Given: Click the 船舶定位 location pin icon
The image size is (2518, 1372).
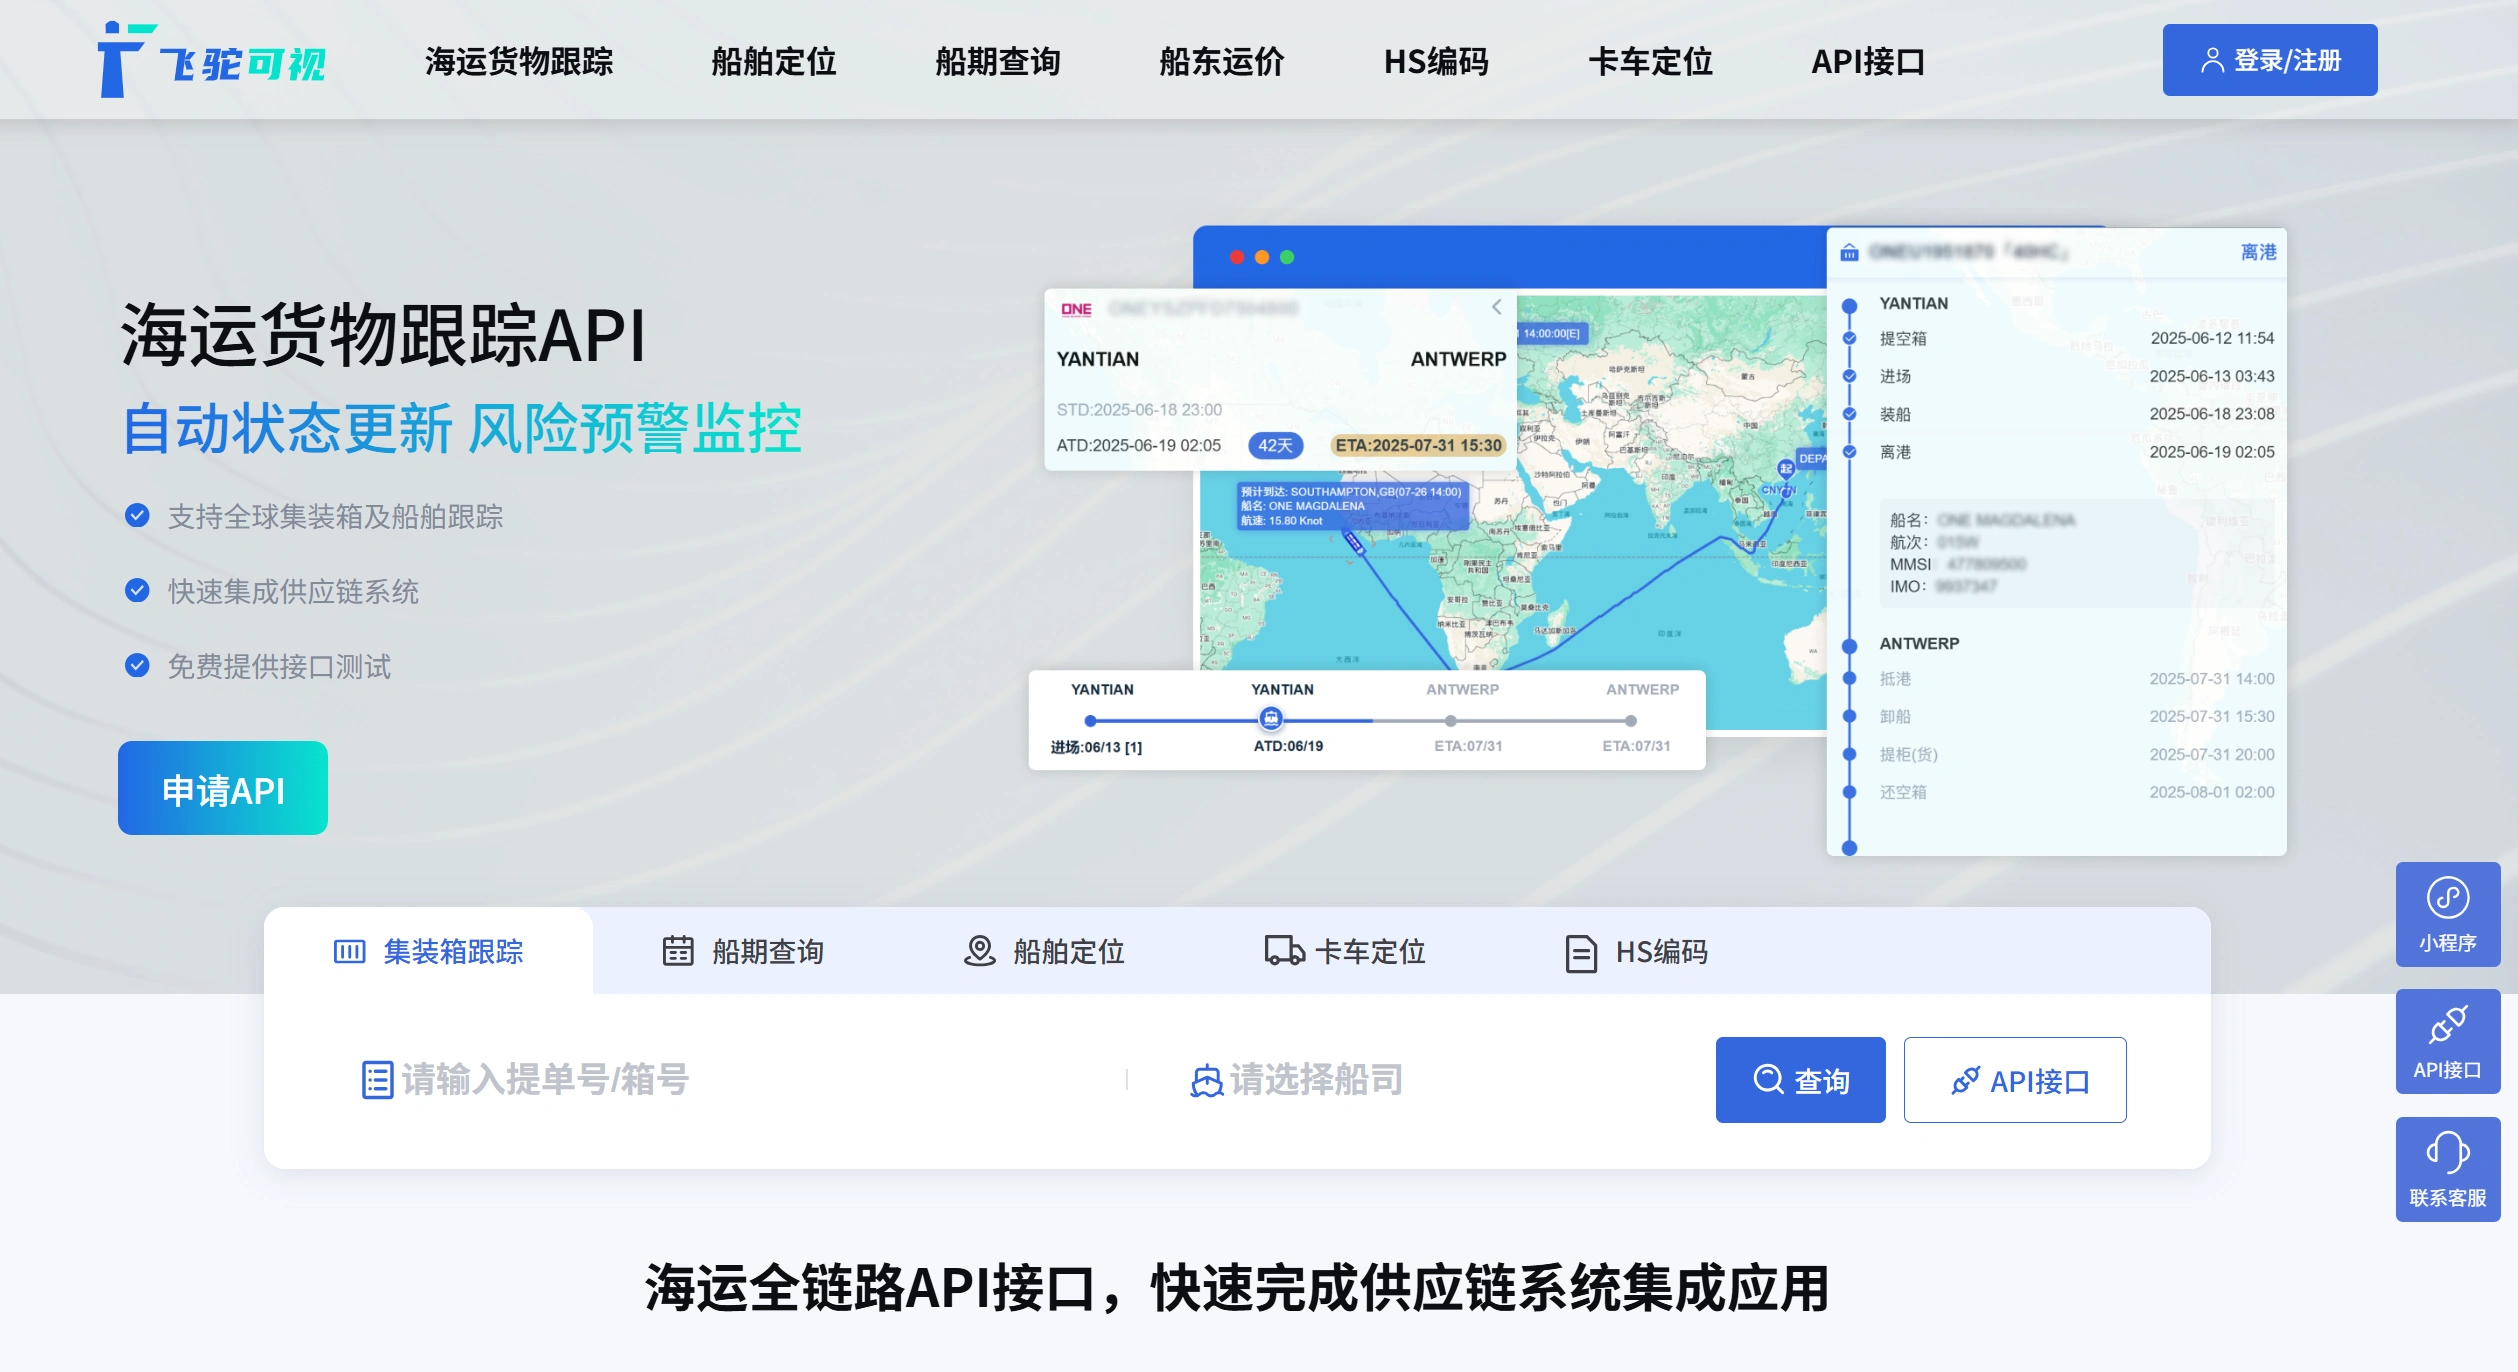Looking at the screenshot, I should 979,951.
